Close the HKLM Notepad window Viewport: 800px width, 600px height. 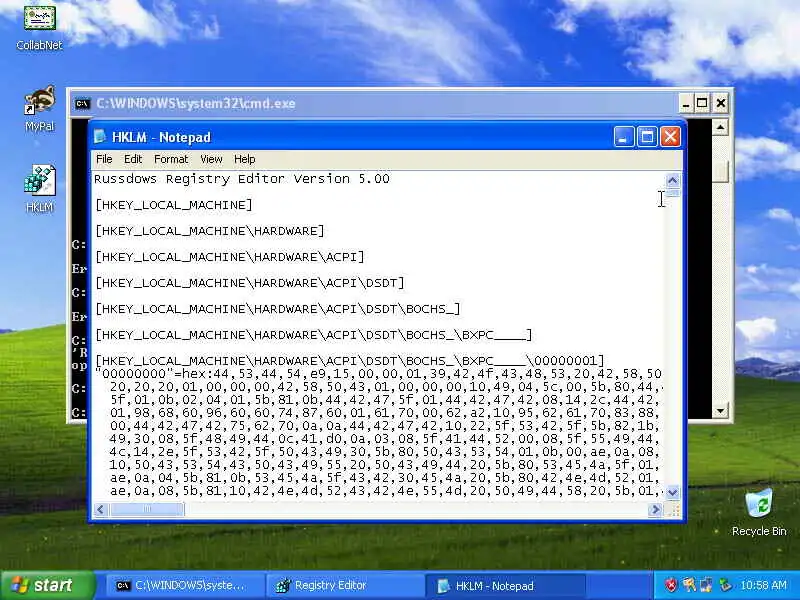[670, 137]
